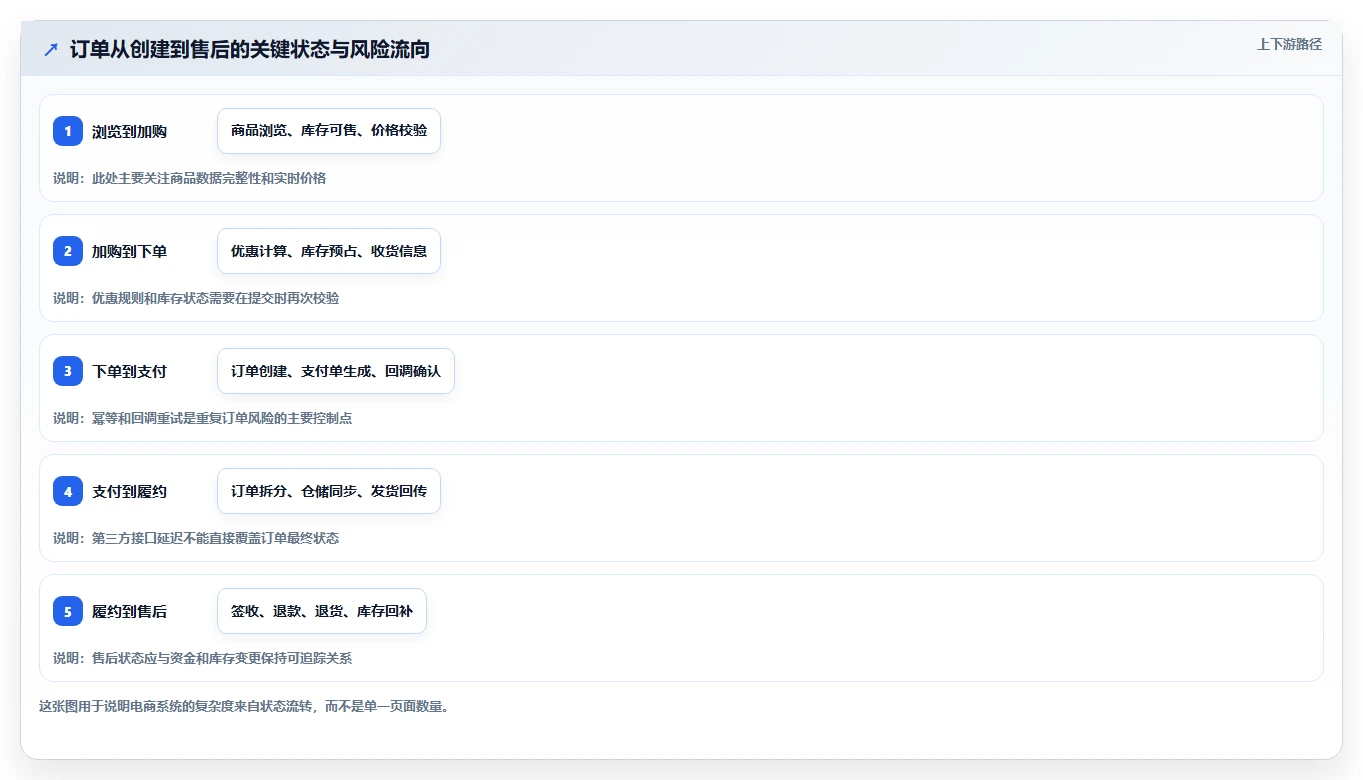1363x780 pixels.
Task: Click the 订单拆分、仓储同步、发货回传 chip
Action: (x=329, y=491)
